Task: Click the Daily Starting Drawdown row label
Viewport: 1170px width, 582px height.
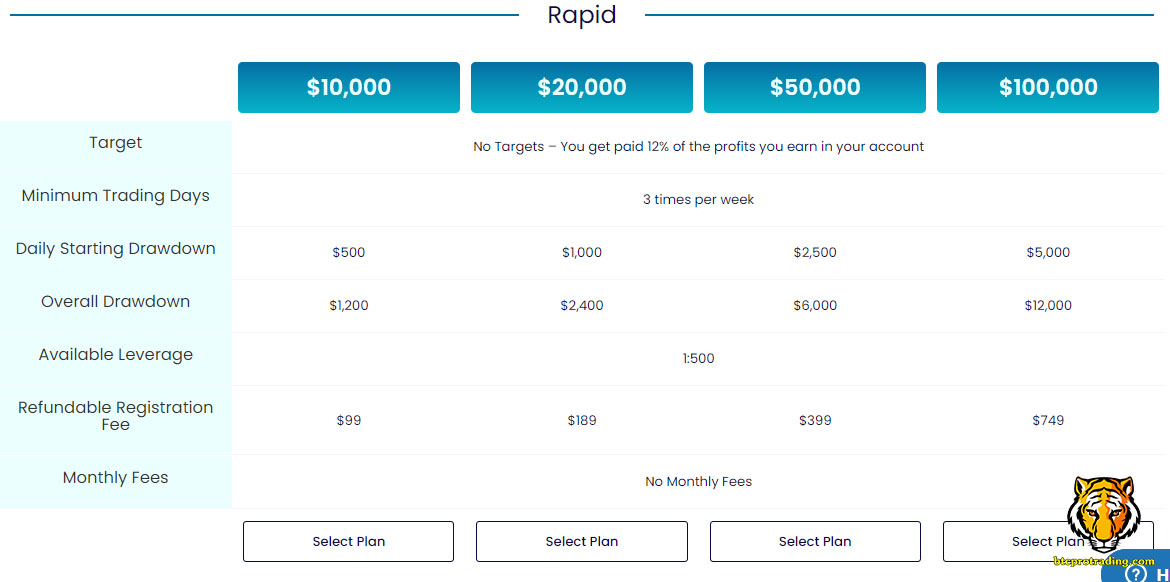Action: click(116, 249)
